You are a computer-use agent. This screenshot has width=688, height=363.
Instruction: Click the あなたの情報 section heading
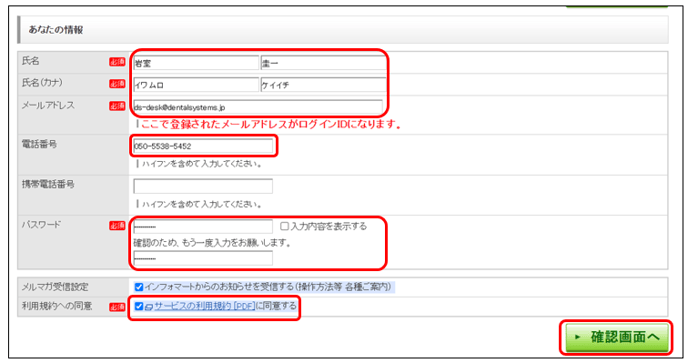(56, 30)
